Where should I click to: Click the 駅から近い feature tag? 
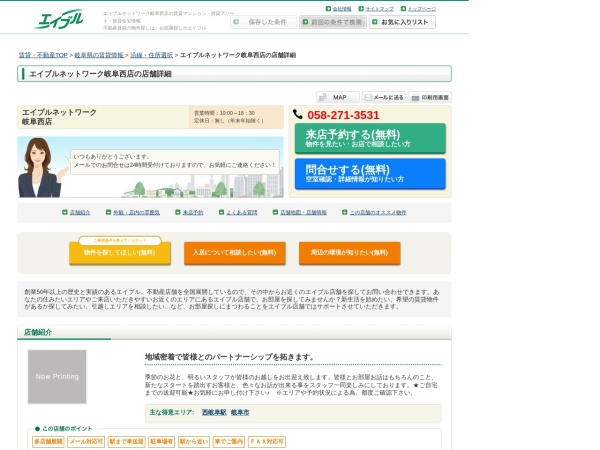(194, 442)
